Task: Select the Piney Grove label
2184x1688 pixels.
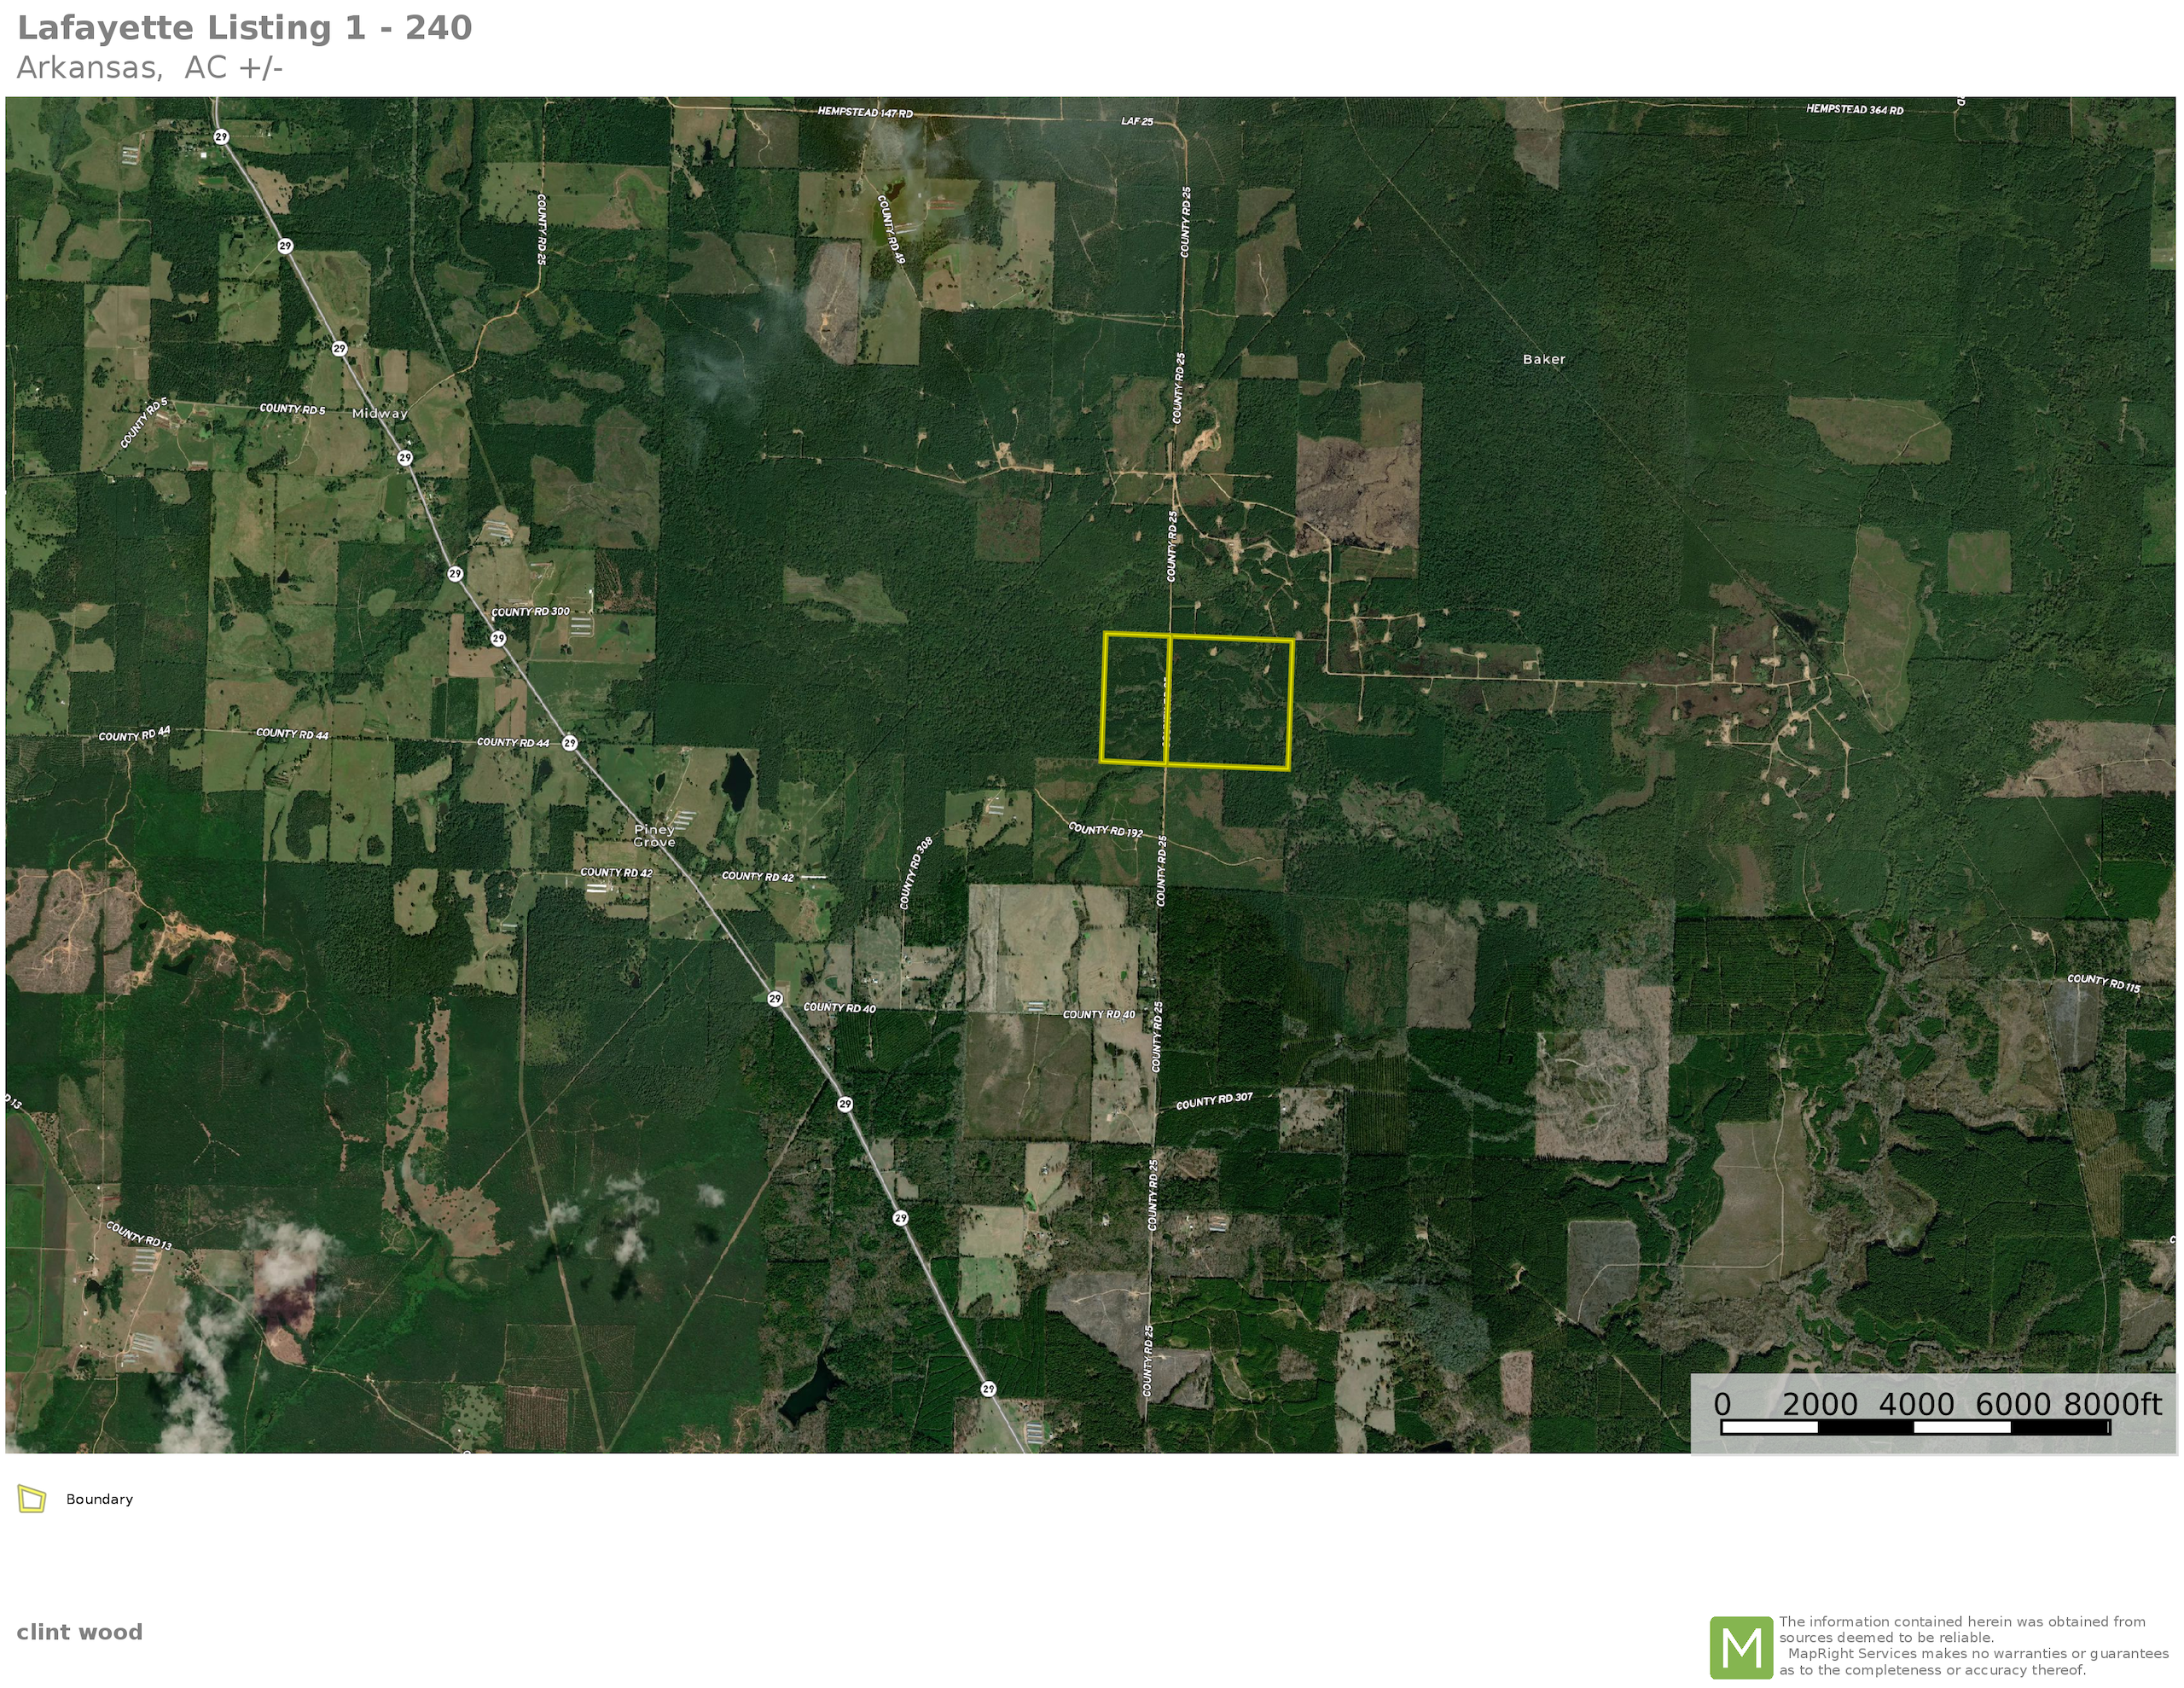Action: pyautogui.click(x=654, y=835)
